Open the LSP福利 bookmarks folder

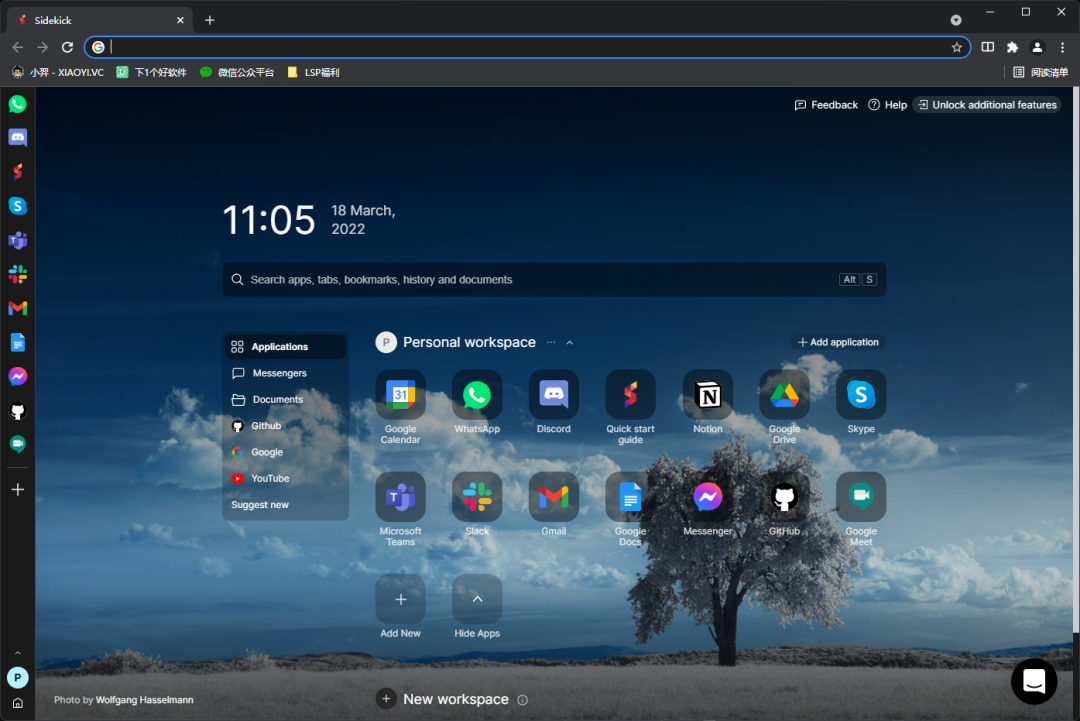(x=313, y=72)
